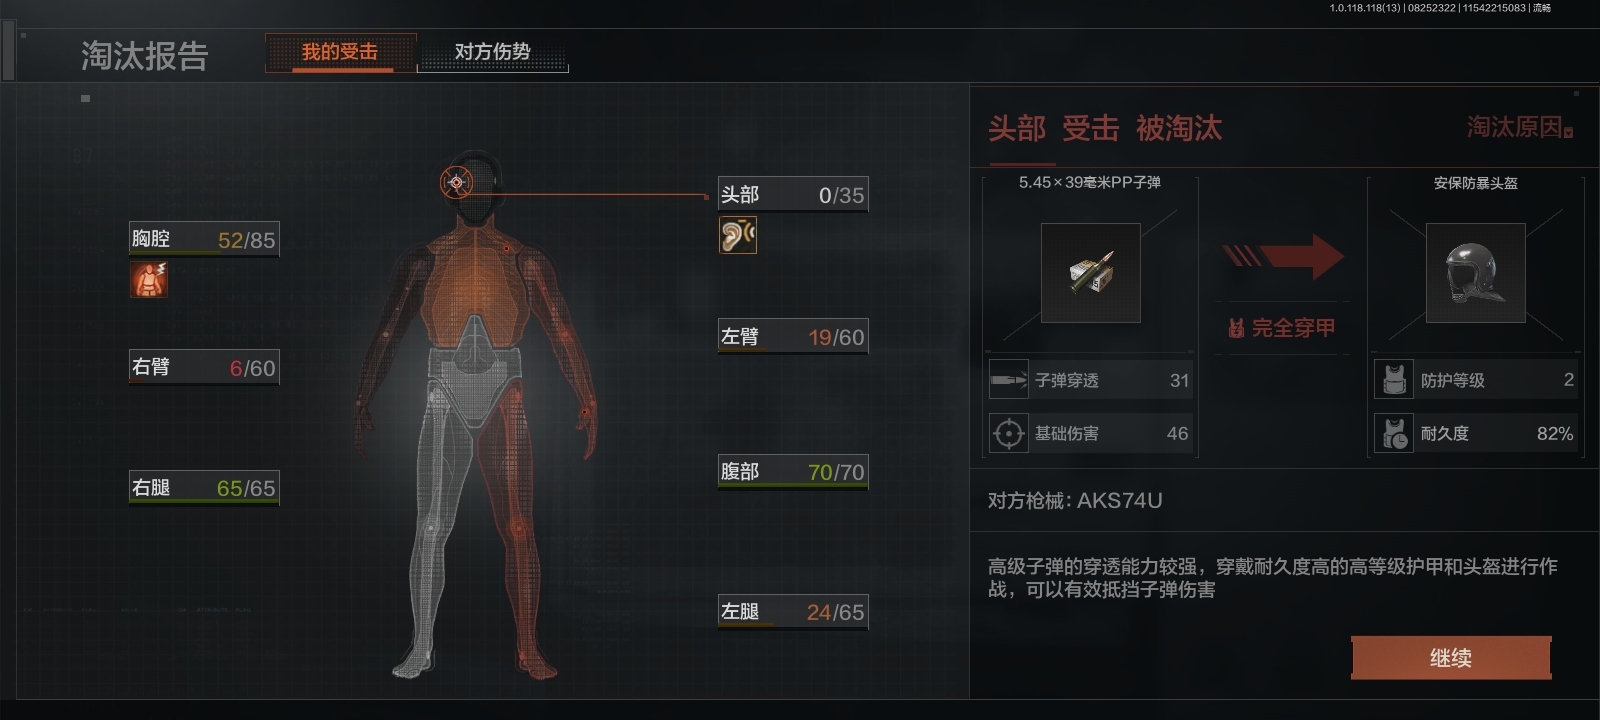Viewport: 1600px width, 720px height.
Task: Click the full penetration armor icon
Action: click(x=1237, y=328)
